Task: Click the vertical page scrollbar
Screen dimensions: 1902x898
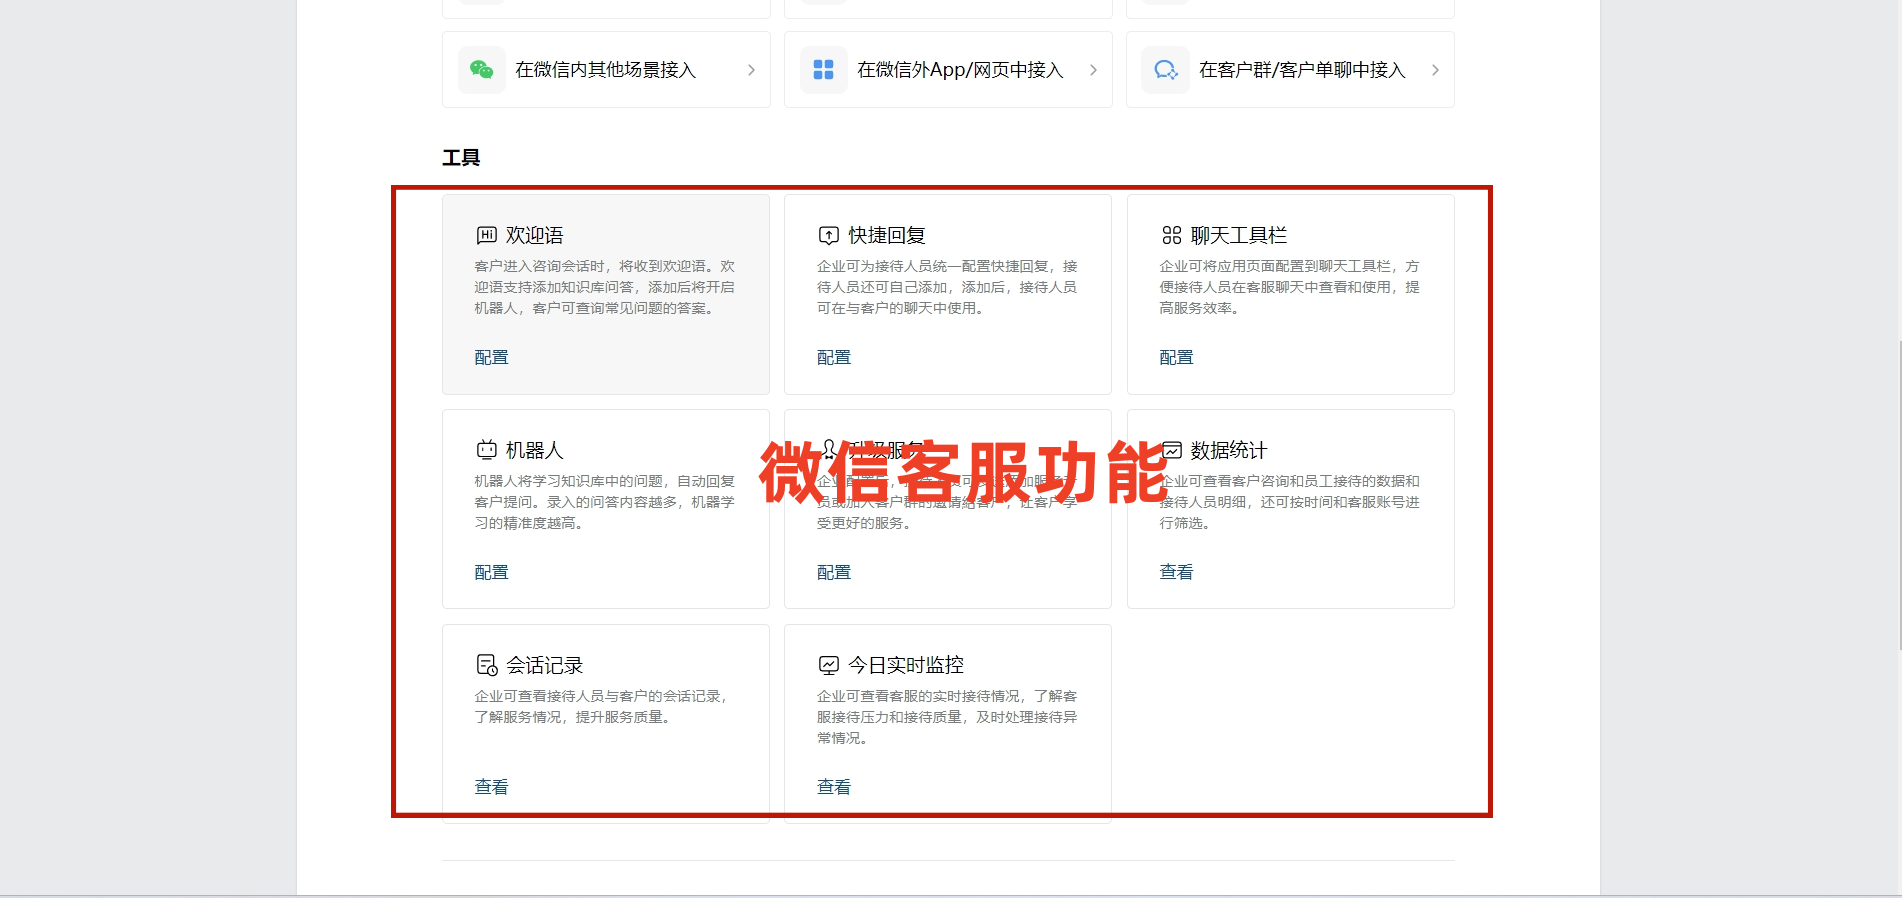Action: pyautogui.click(x=1899, y=495)
